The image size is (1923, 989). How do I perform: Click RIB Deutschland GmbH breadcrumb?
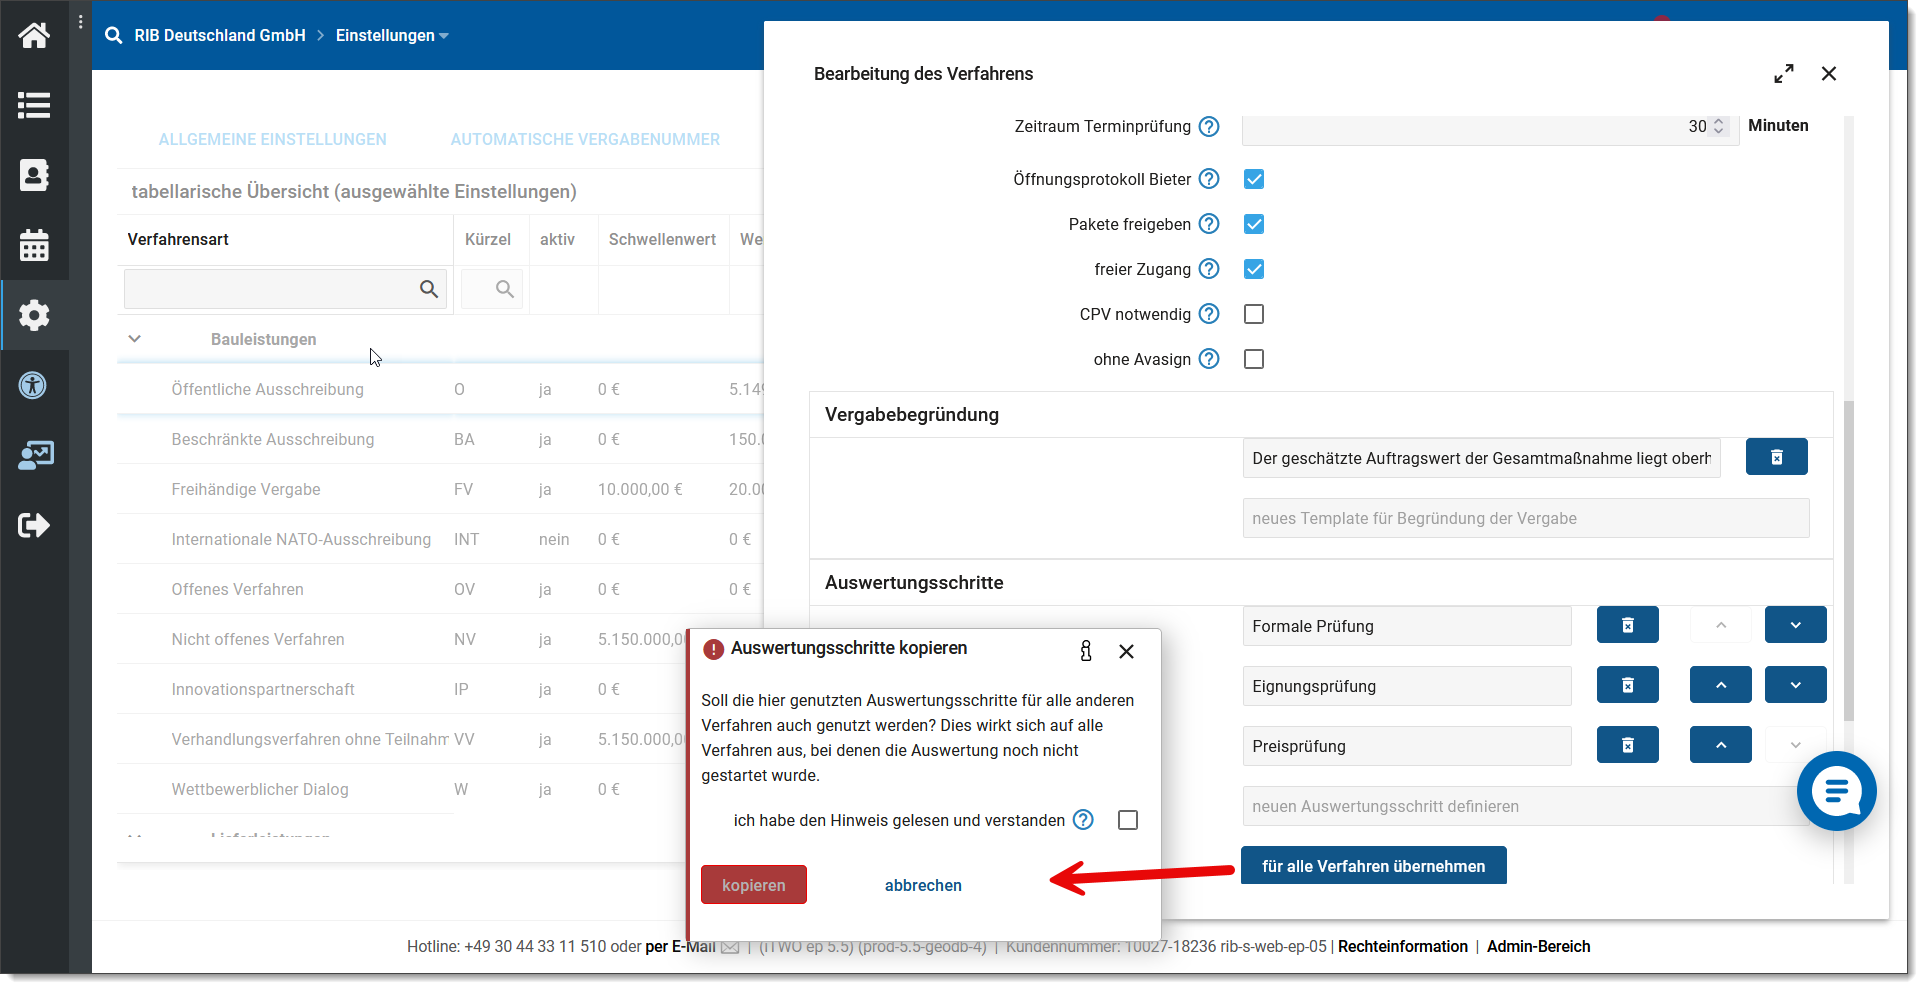coord(220,36)
